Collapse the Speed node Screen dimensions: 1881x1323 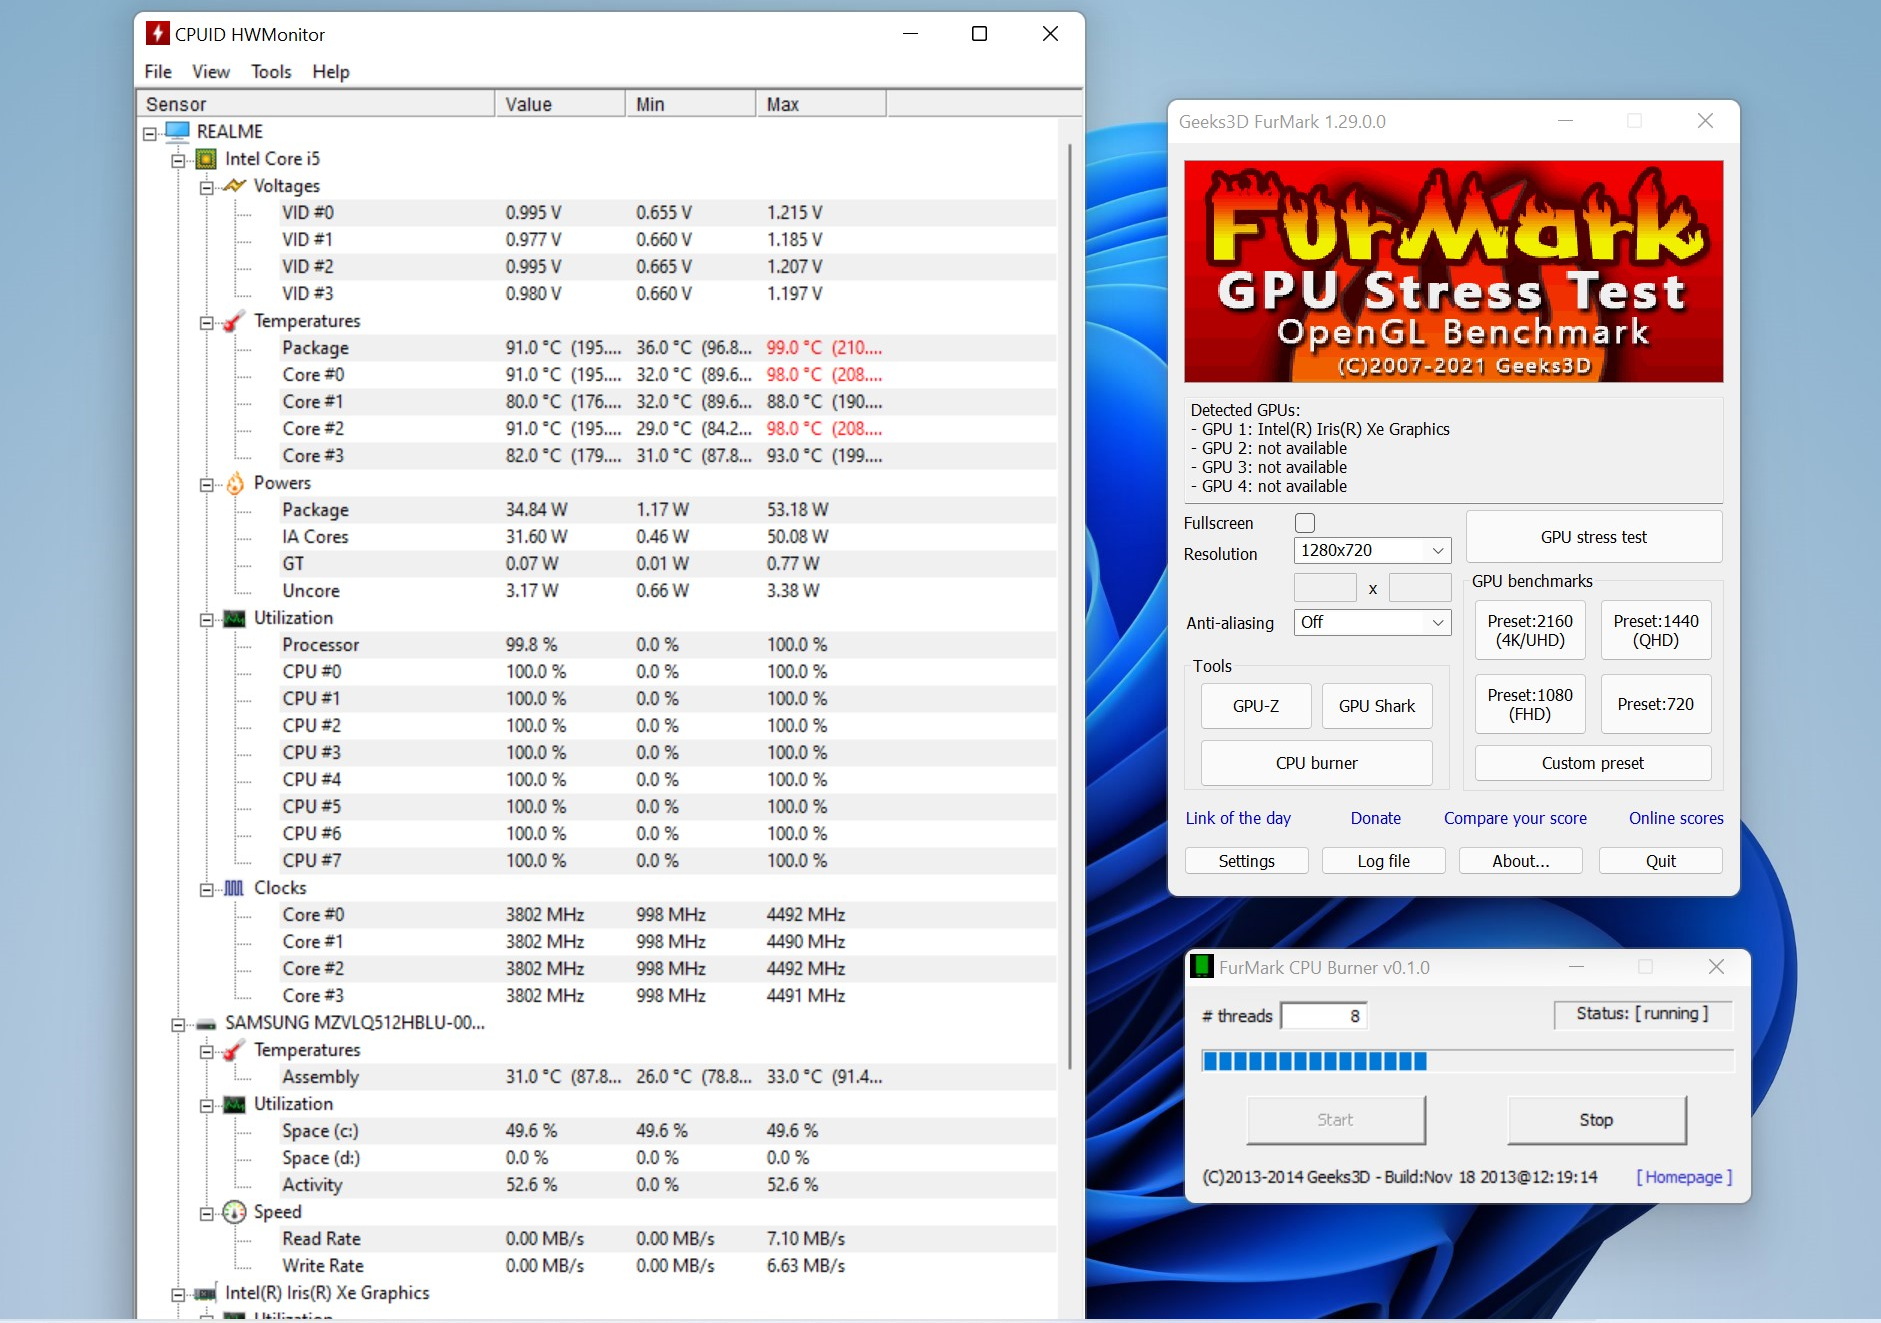coord(206,1213)
